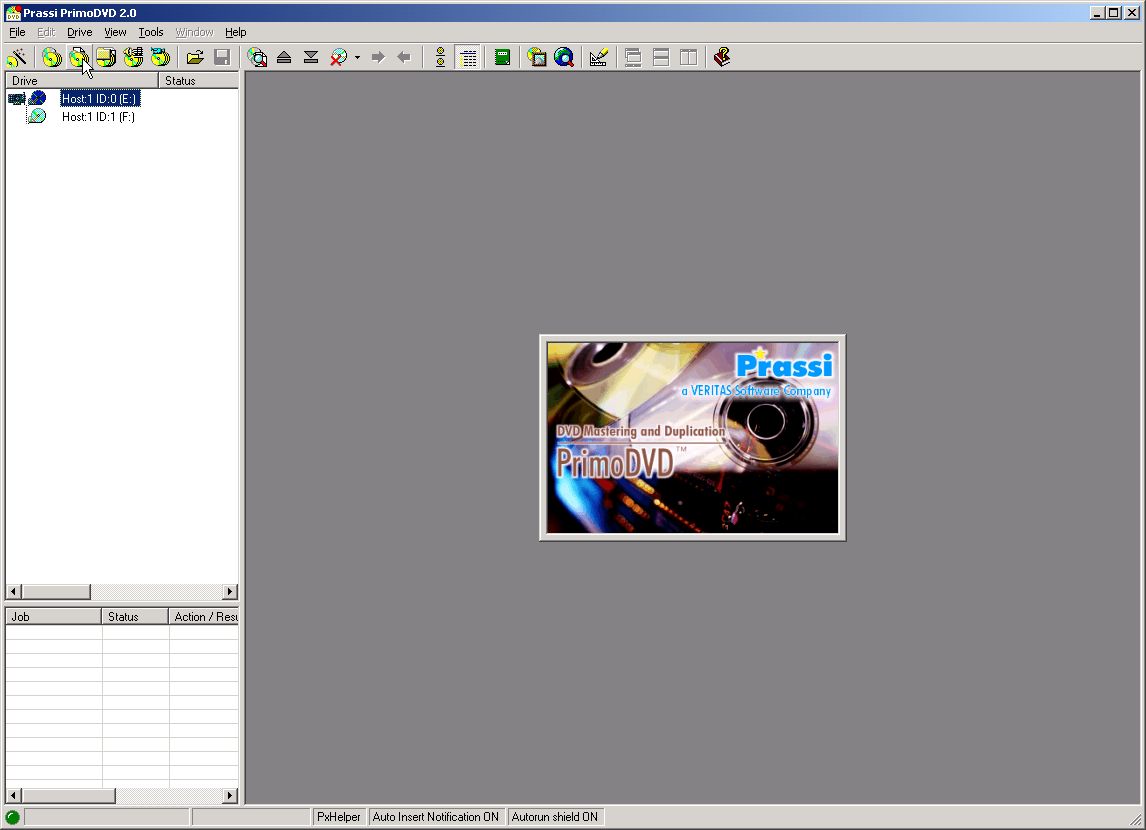Click the Drive column header
This screenshot has width=1146, height=830.
pos(82,80)
